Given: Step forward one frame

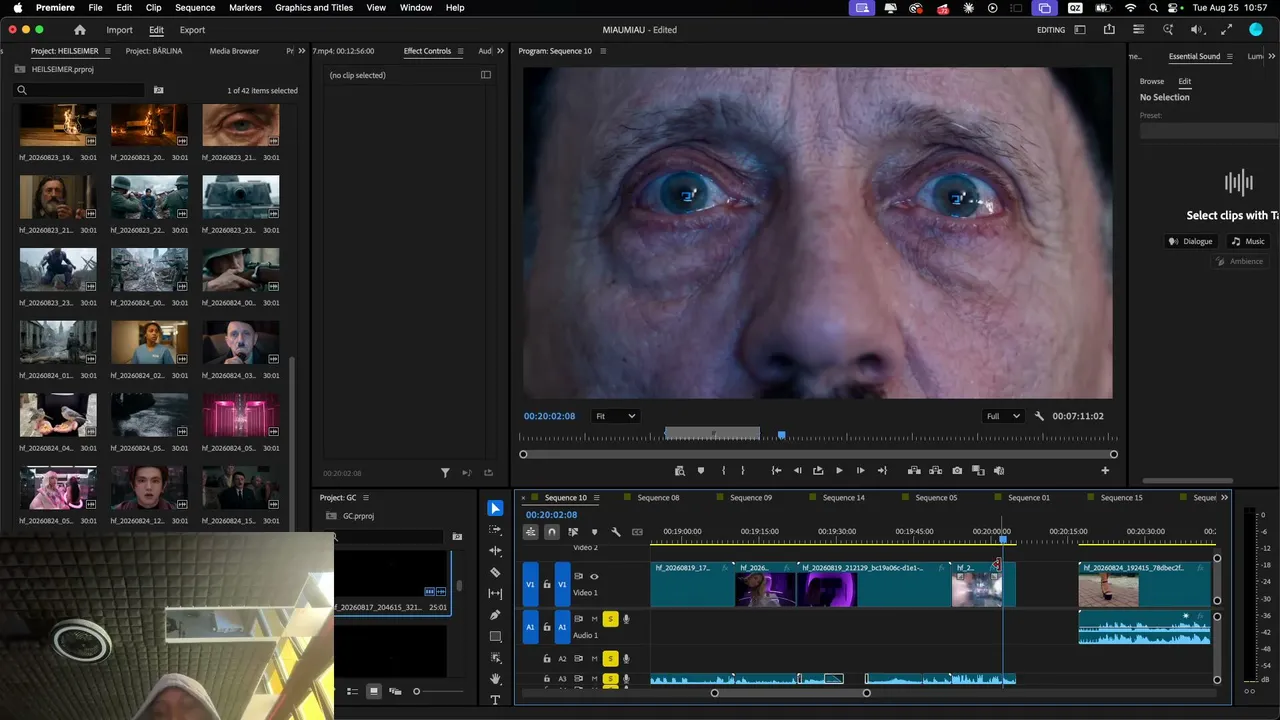Looking at the screenshot, I should [860, 471].
